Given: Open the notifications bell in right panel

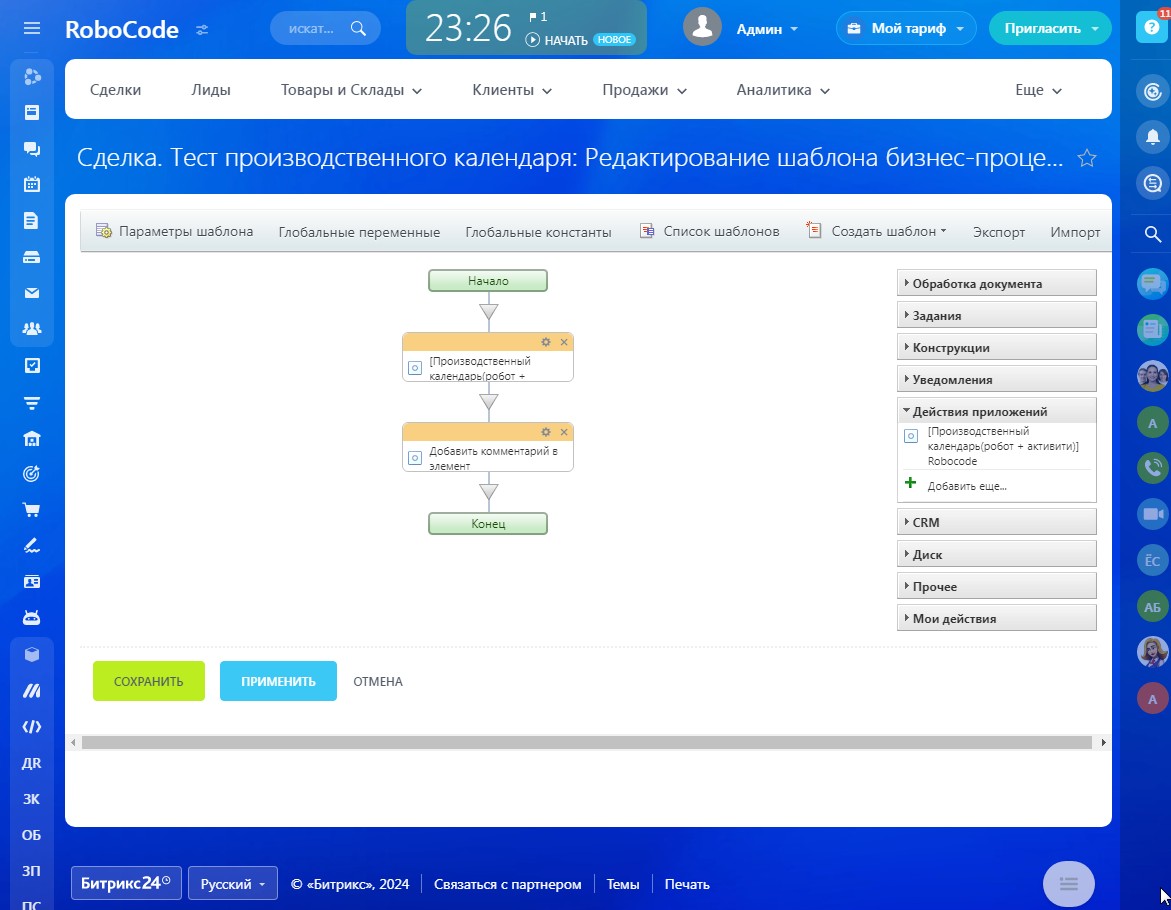Looking at the screenshot, I should 1152,137.
